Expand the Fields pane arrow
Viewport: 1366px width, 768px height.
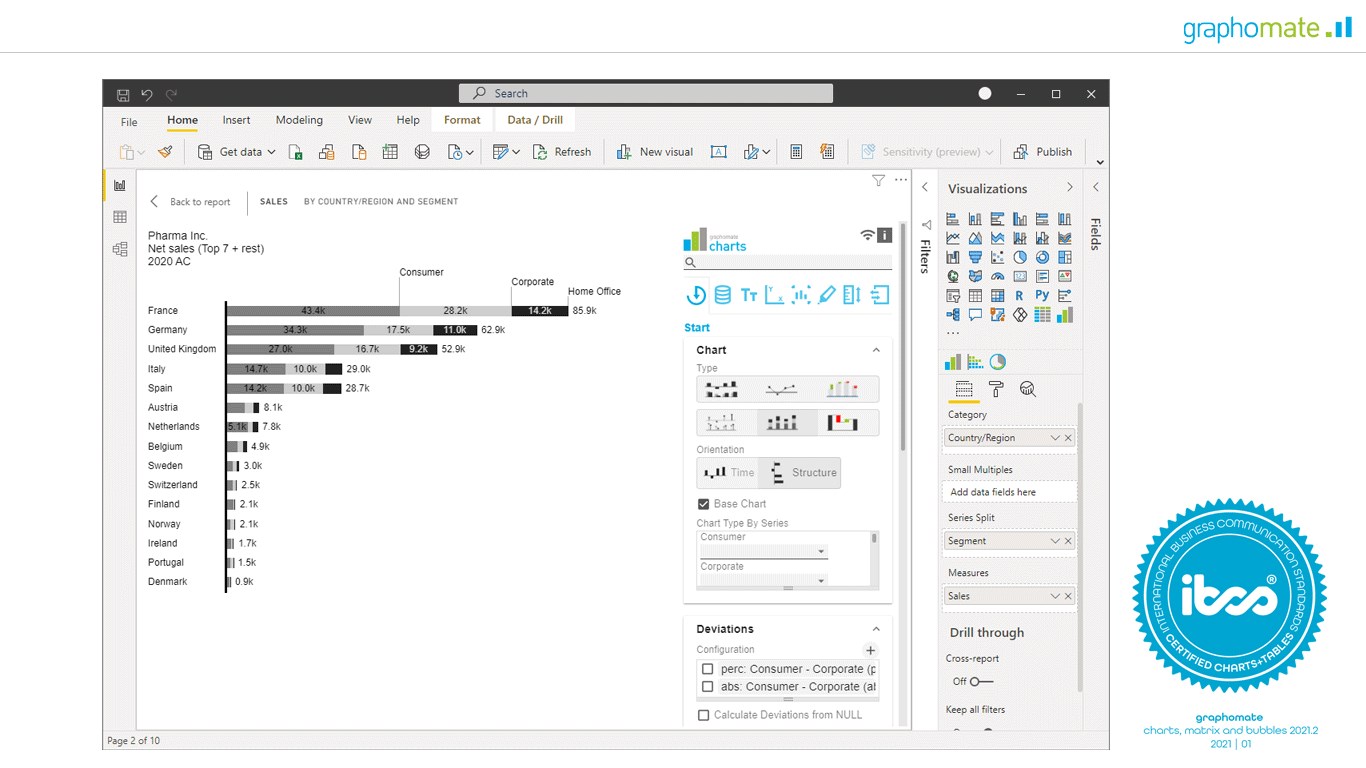1096,187
